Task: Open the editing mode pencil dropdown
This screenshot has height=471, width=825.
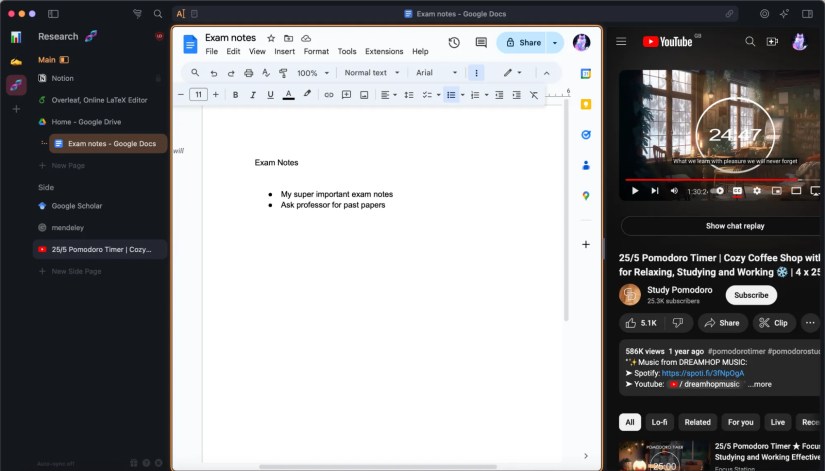Action: click(512, 73)
